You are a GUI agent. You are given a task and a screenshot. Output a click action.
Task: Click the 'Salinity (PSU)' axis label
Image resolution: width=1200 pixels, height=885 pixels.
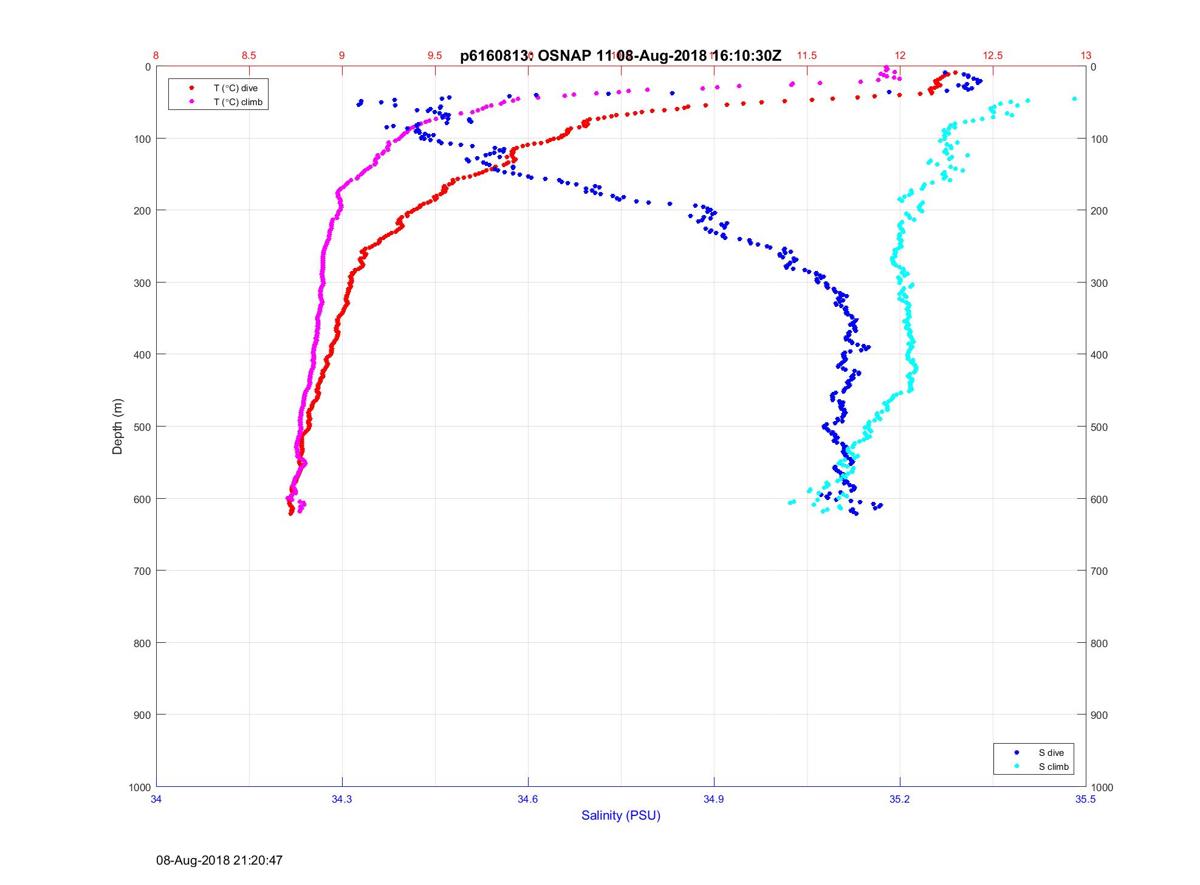pos(621,816)
